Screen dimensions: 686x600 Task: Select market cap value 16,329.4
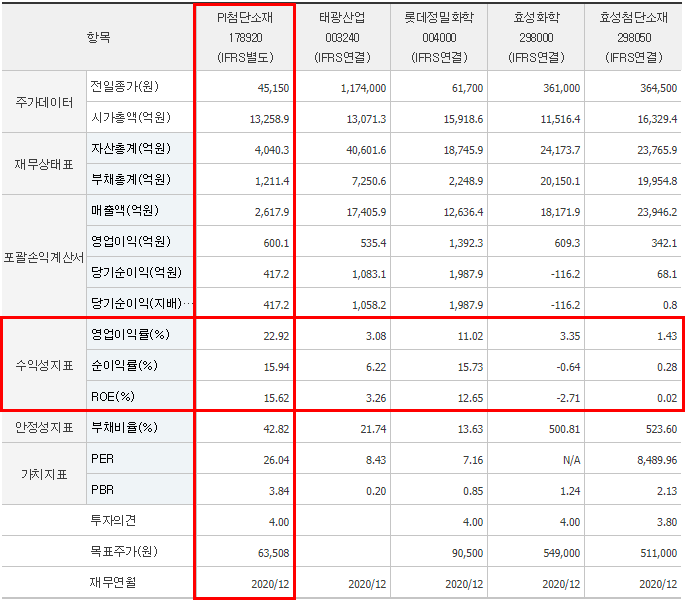point(657,119)
